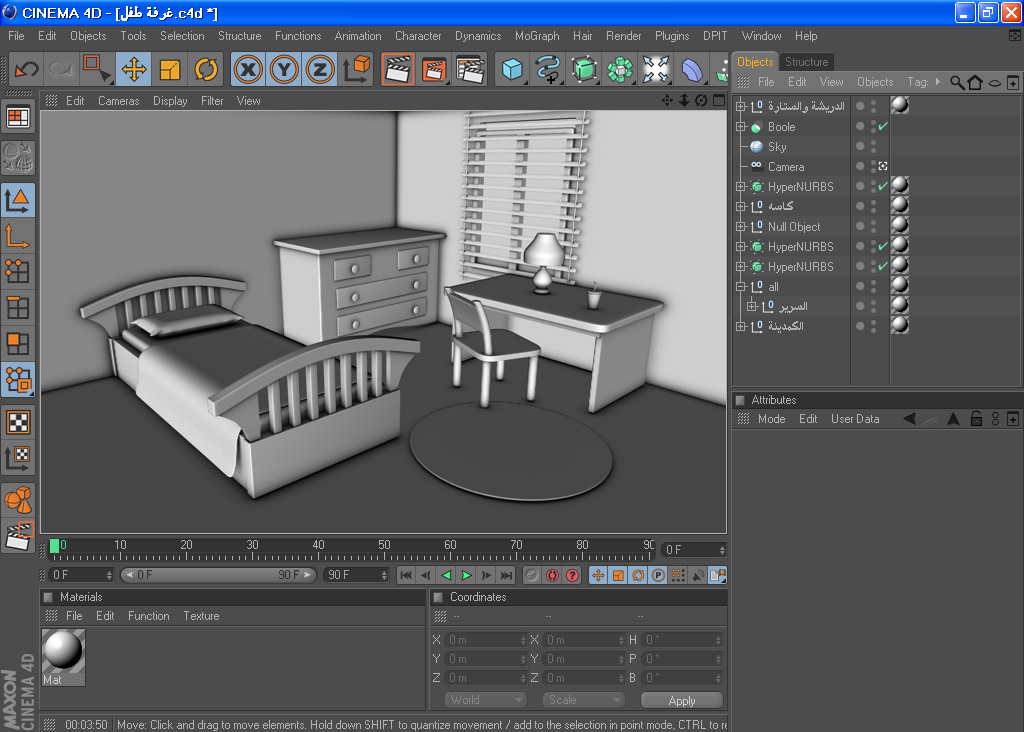Screen dimensions: 1024x732
Task: Open the Plugins menu
Action: coord(672,36)
